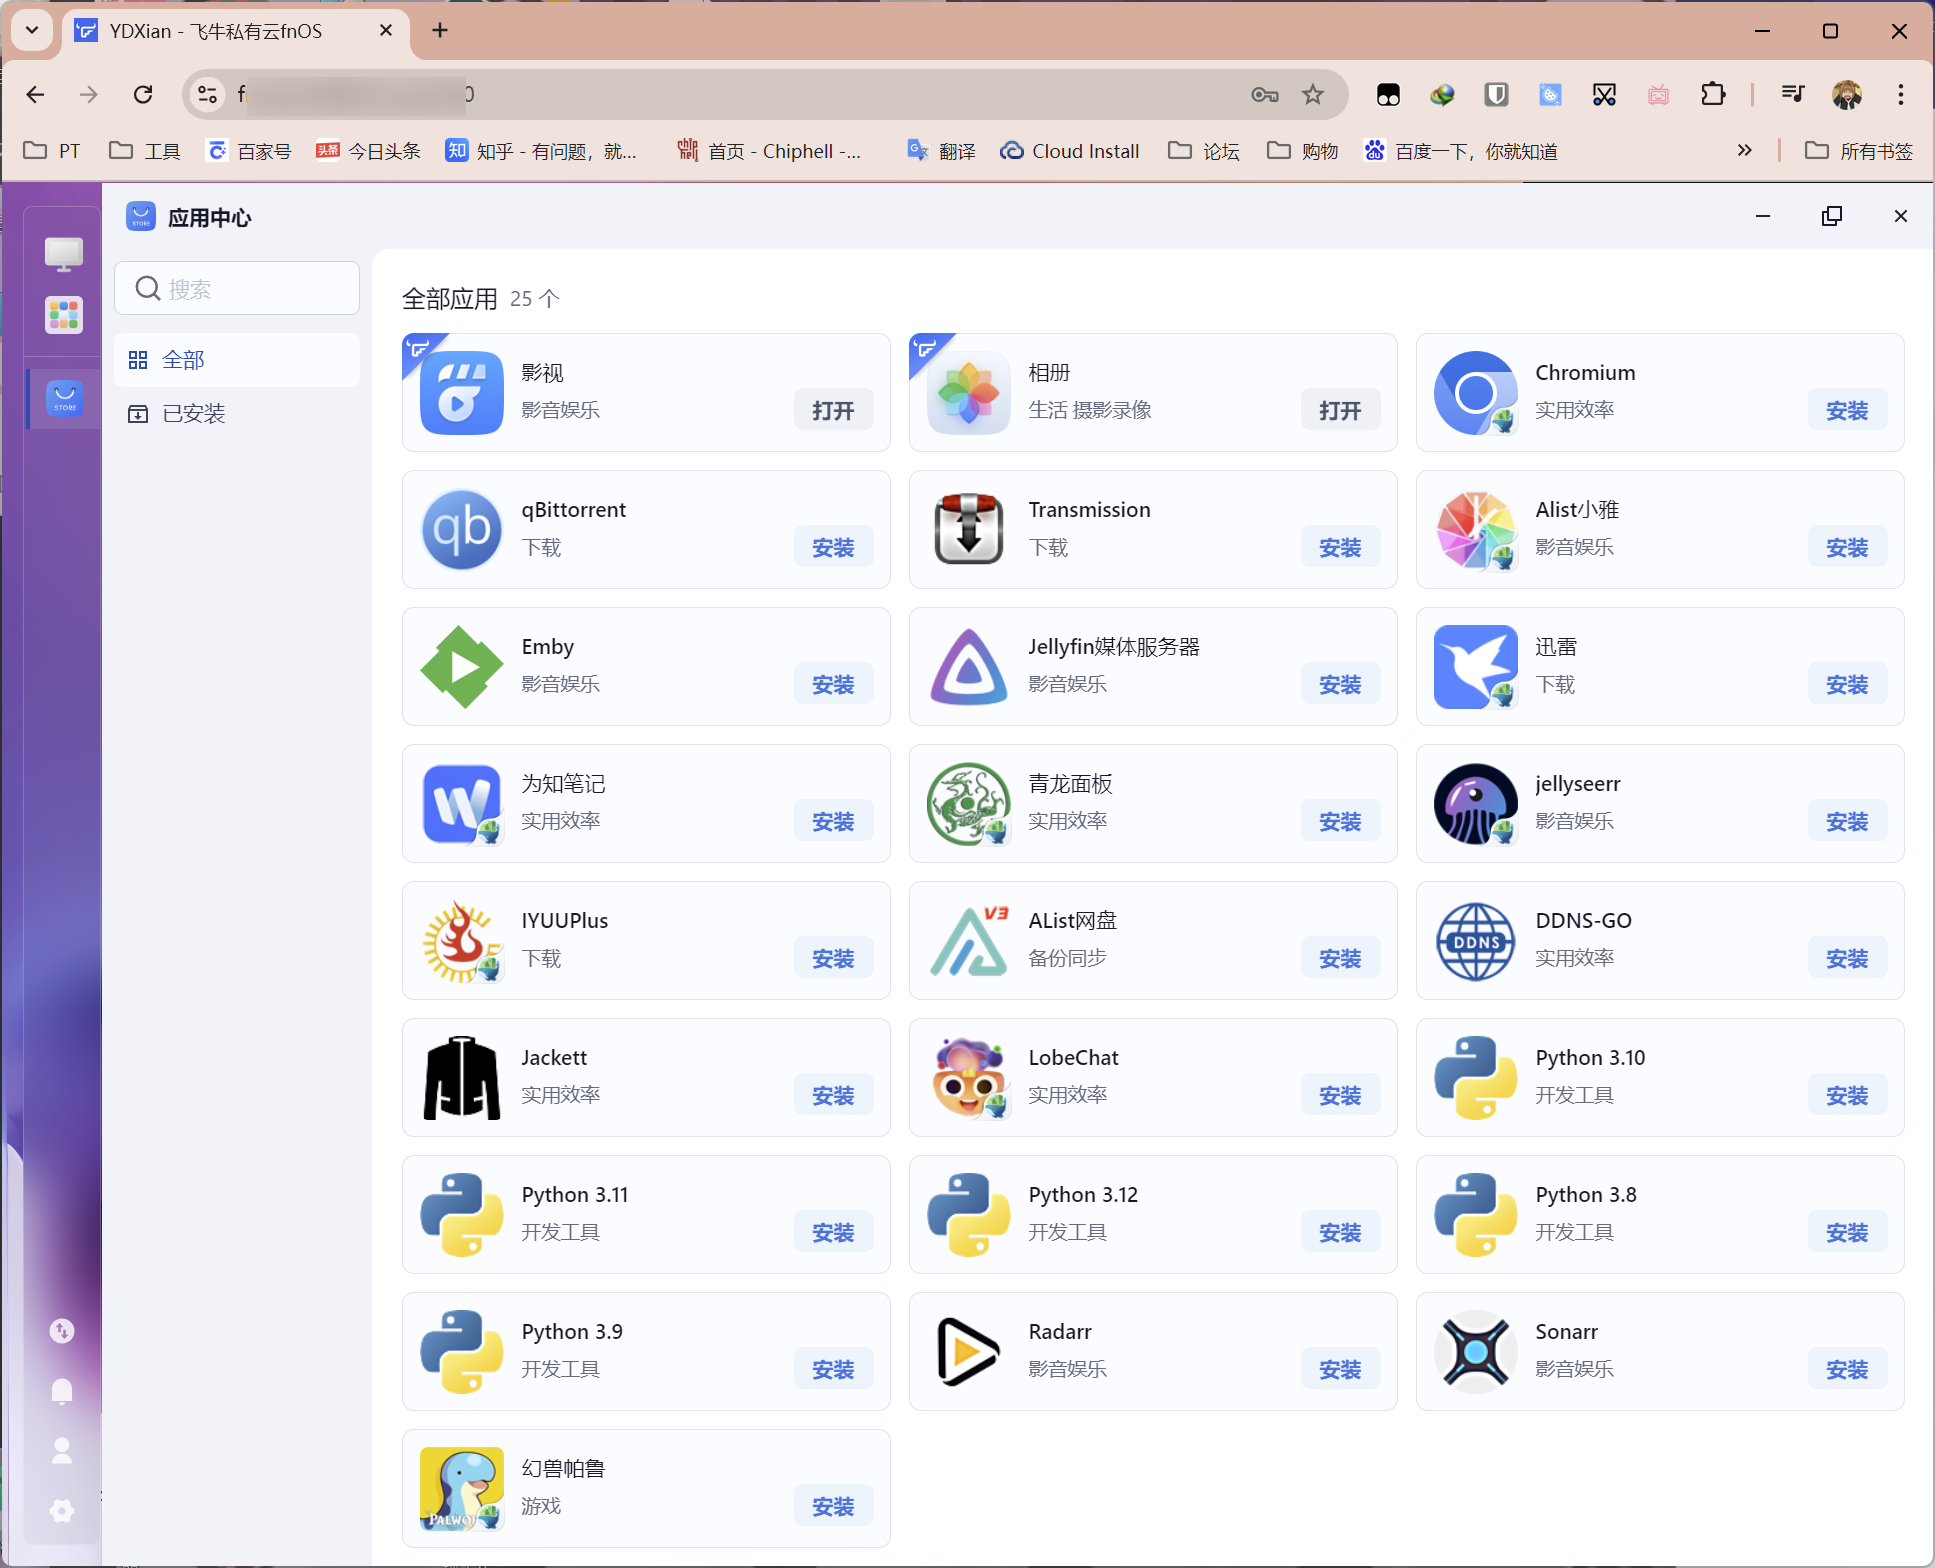Install qBittorrent
1935x1568 pixels.
[834, 548]
